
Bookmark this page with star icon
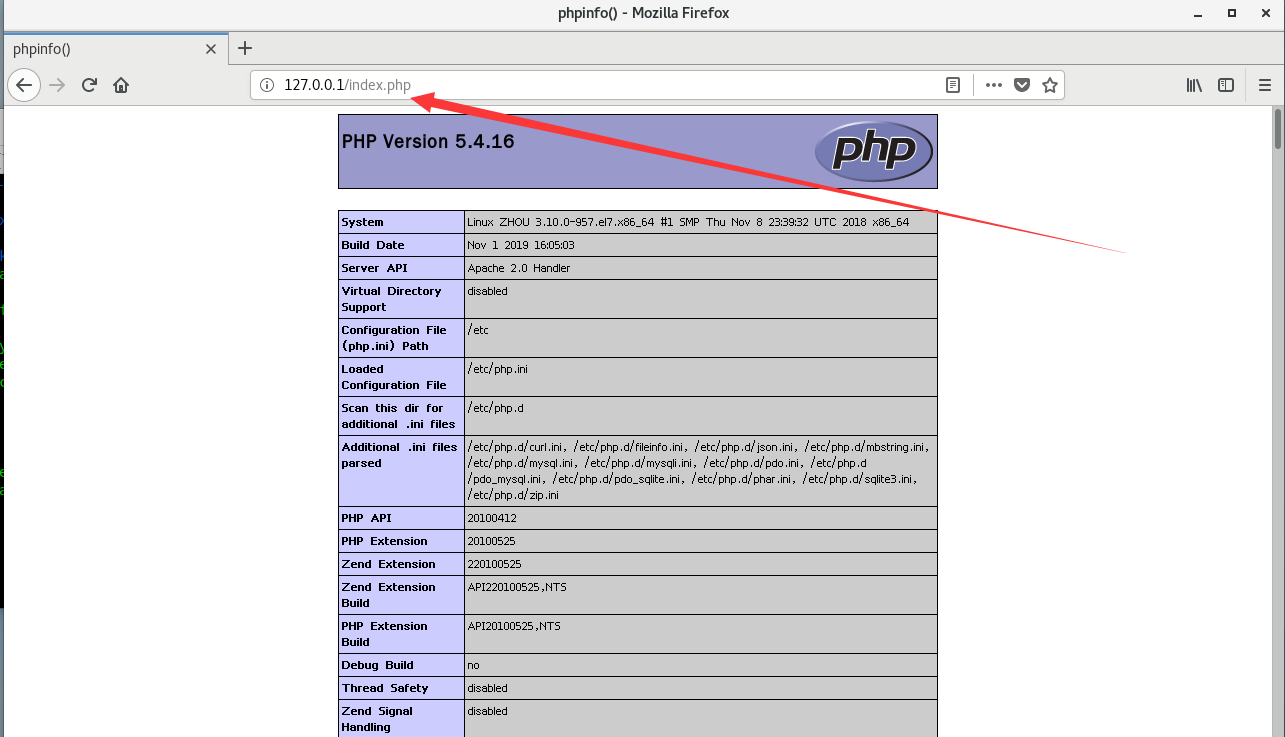1050,85
